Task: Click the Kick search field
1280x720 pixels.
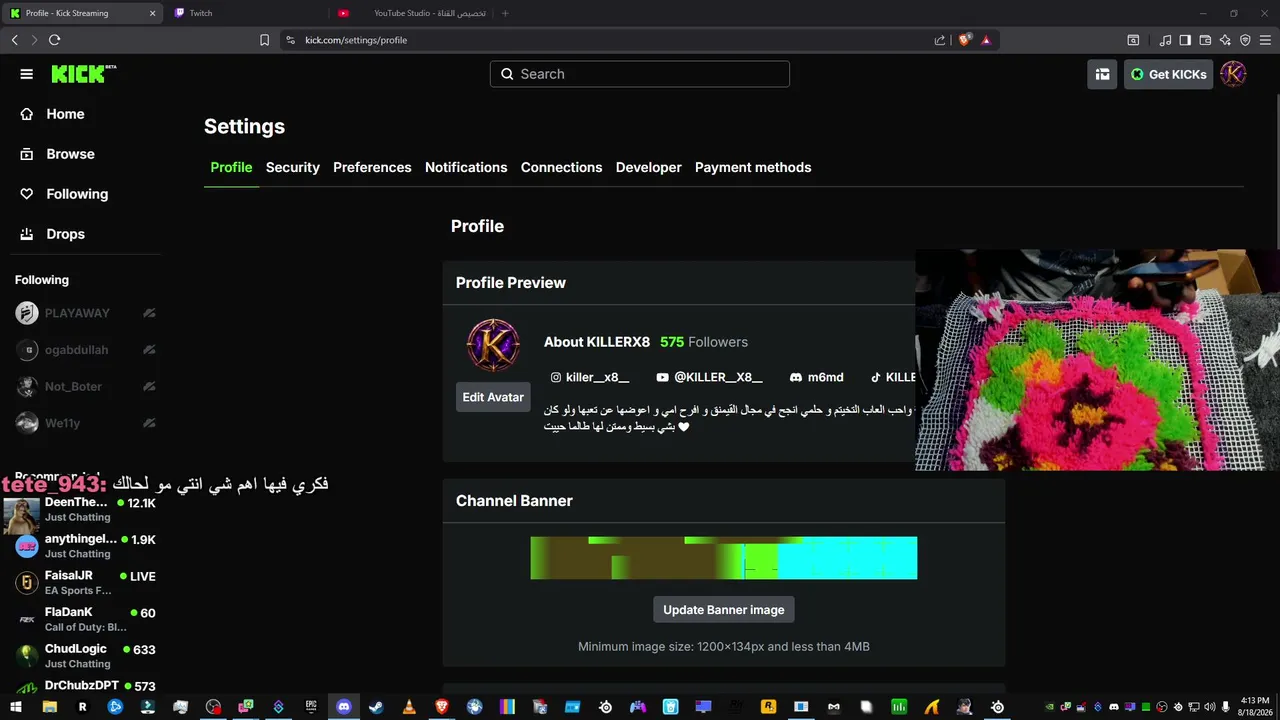Action: tap(640, 74)
